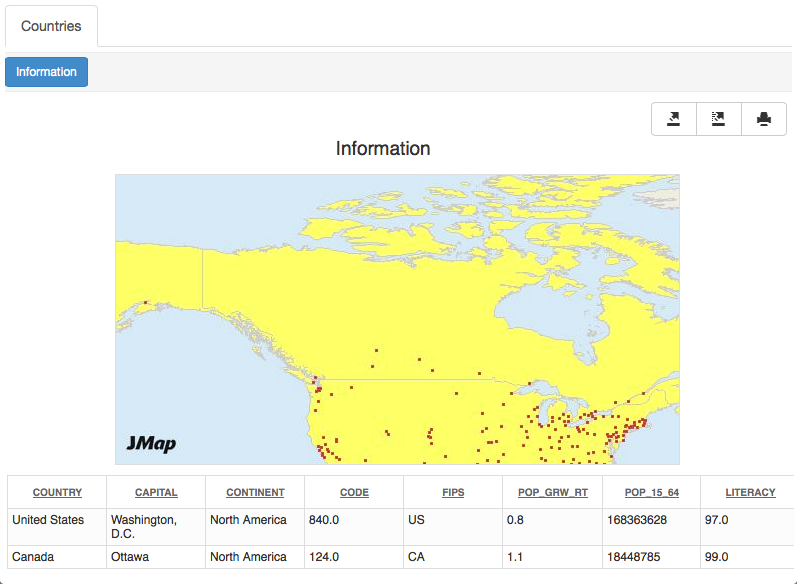Screen dimensions: 797x584
Task: Click the export icon button
Action: point(674,119)
